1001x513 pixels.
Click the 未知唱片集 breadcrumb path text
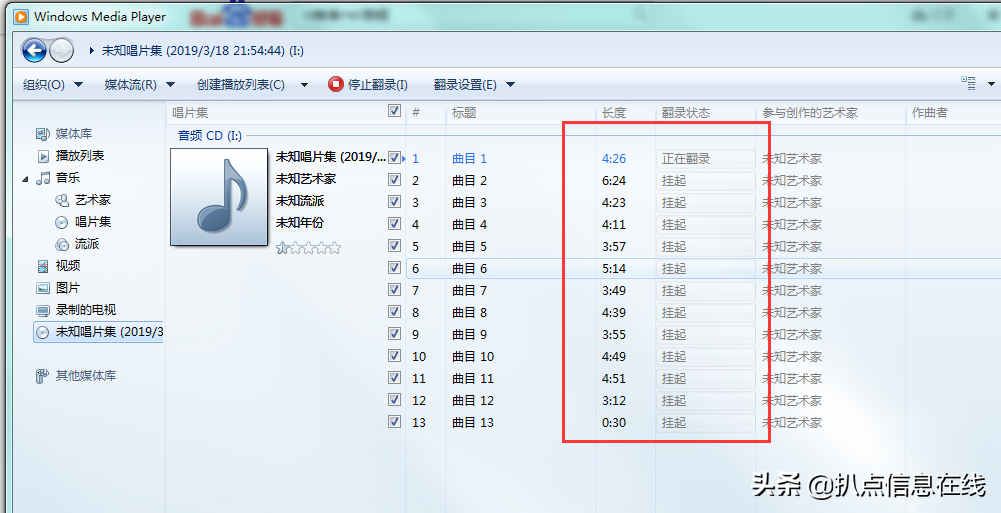[x=202, y=50]
